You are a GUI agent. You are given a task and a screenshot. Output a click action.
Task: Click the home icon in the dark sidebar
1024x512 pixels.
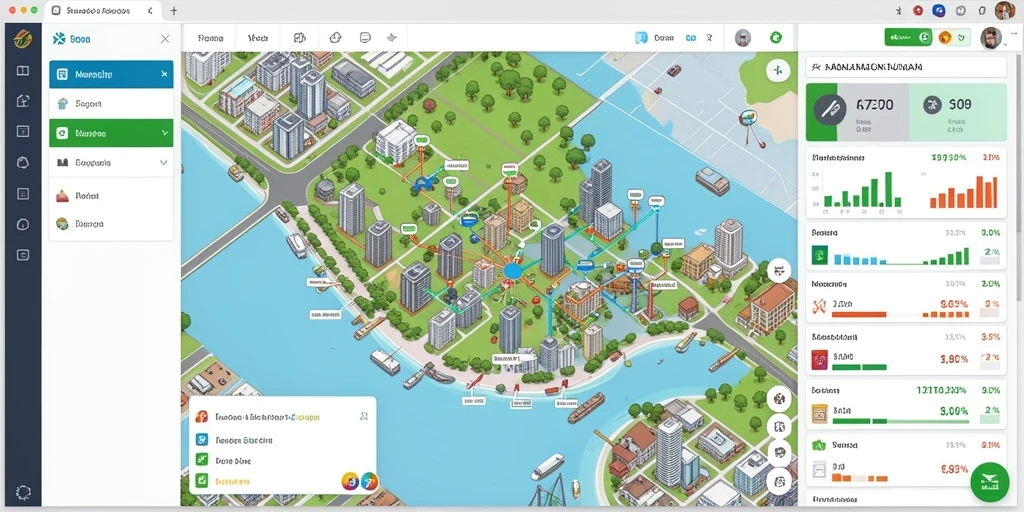[23, 101]
